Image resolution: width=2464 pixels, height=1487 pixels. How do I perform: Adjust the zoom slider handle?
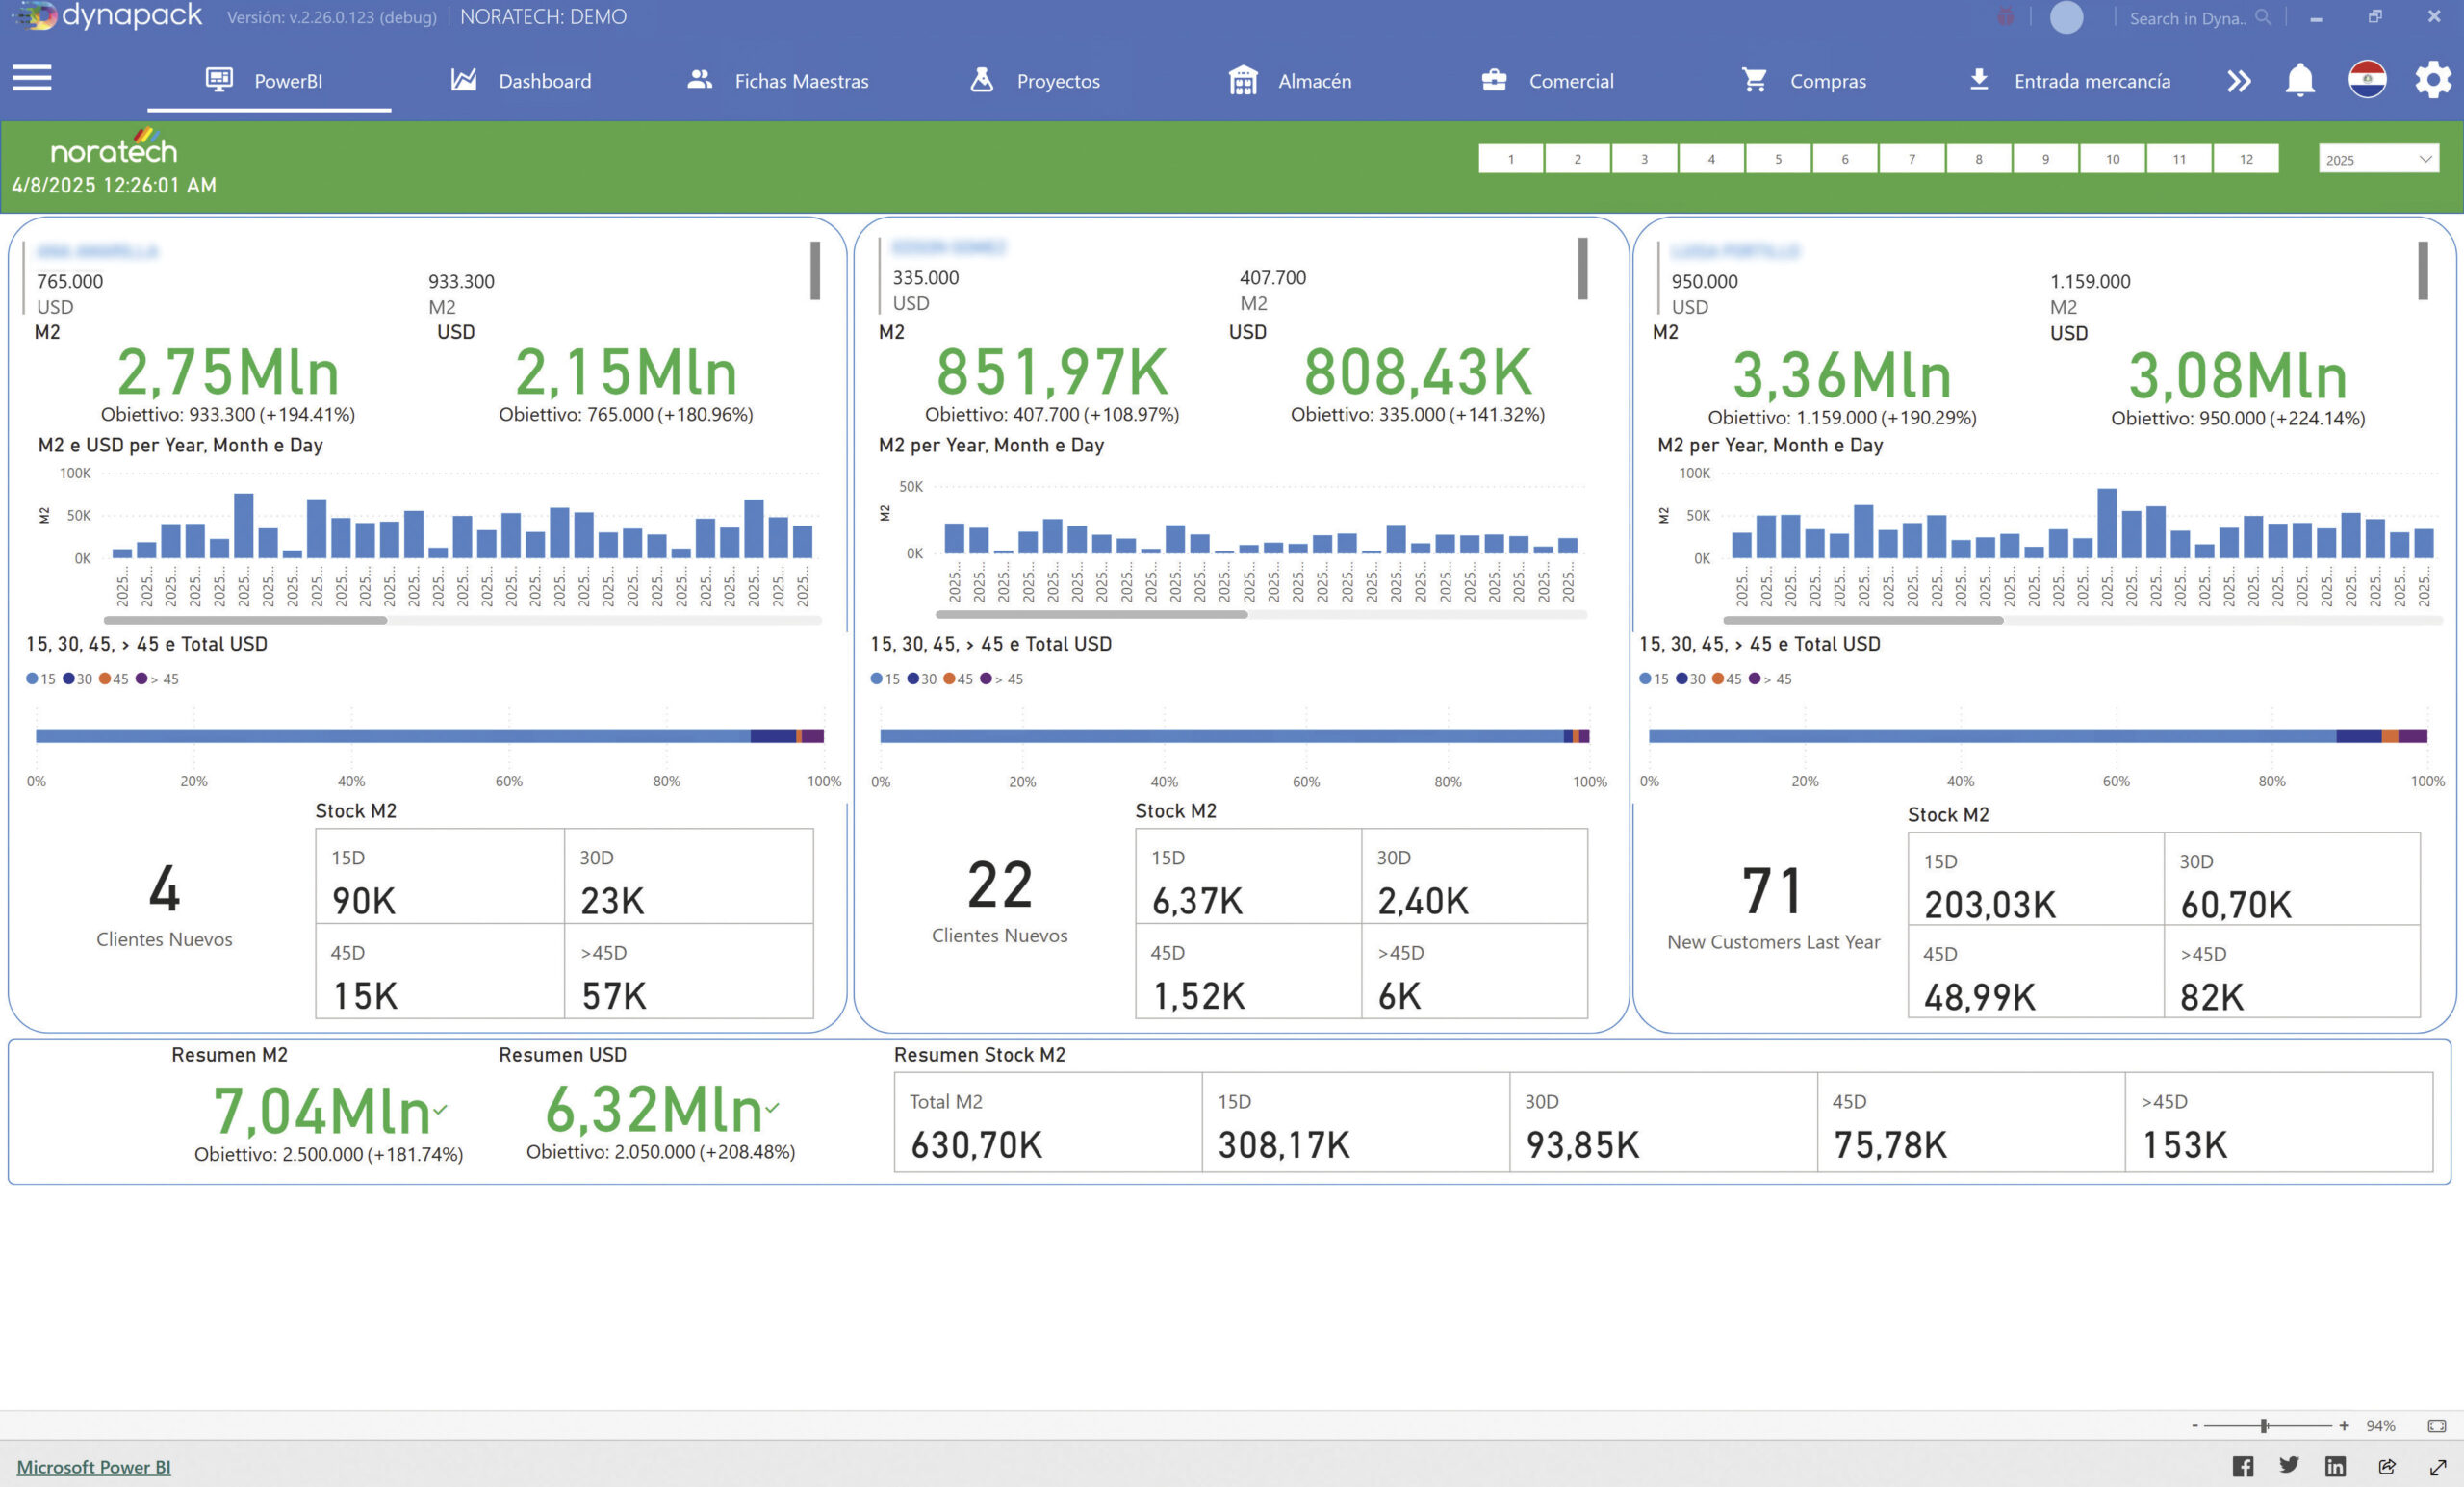2264,1426
